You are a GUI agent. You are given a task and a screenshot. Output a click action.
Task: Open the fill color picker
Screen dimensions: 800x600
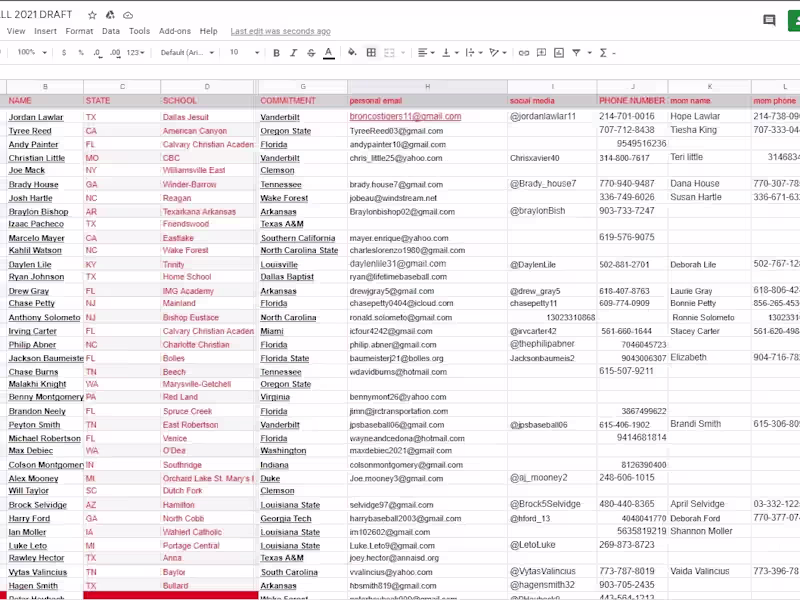pyautogui.click(x=352, y=52)
